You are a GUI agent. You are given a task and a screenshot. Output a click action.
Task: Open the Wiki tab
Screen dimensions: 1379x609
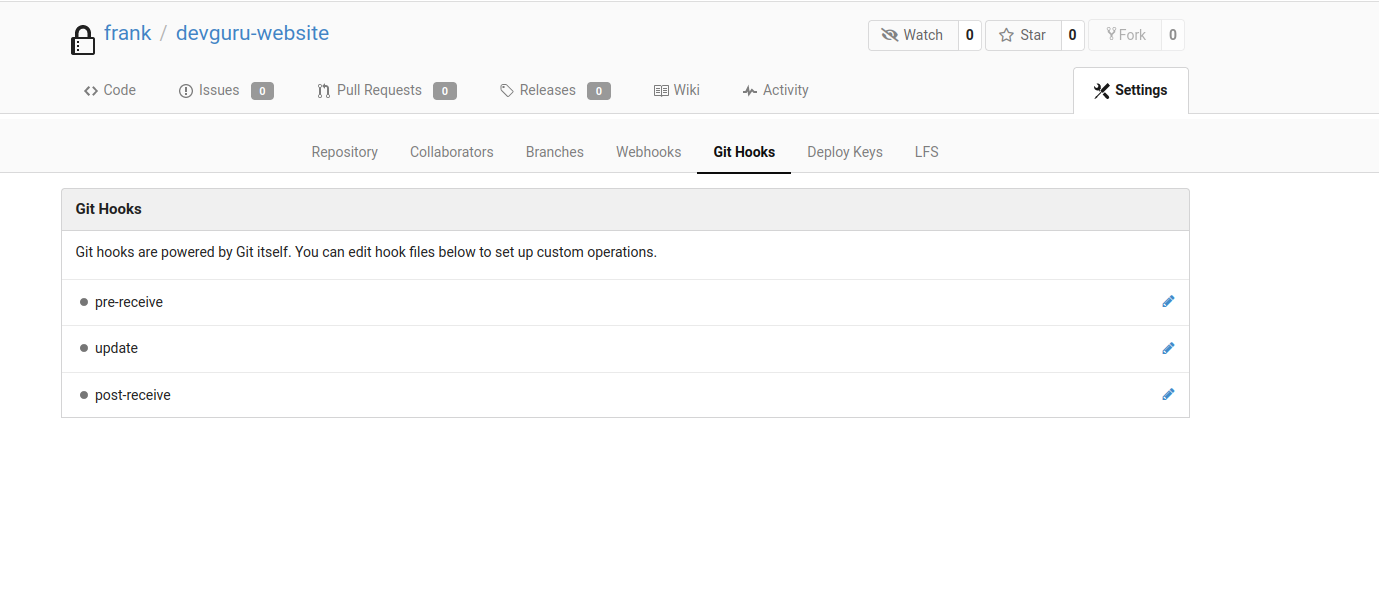click(677, 90)
